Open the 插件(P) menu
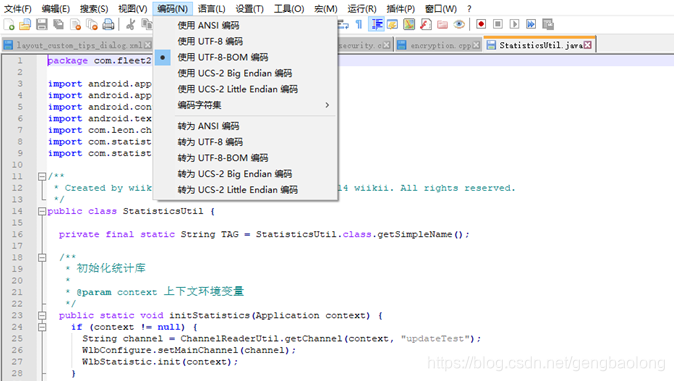 [x=400, y=9]
